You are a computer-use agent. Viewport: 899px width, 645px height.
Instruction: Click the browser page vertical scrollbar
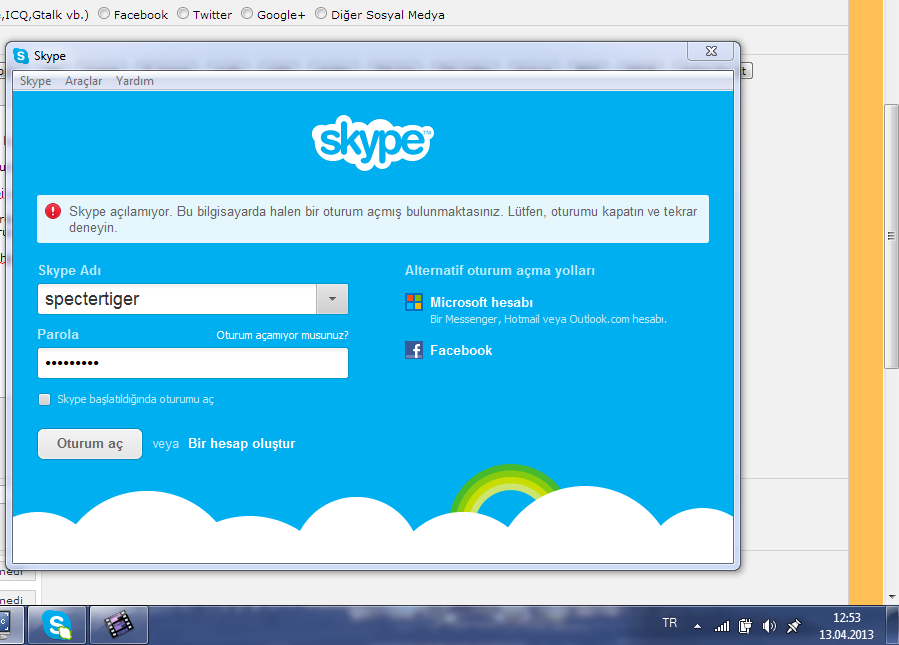(891, 236)
